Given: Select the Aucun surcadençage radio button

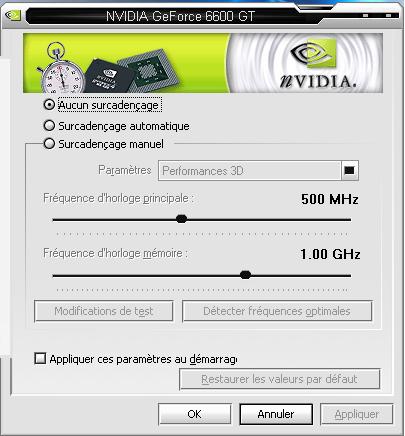Looking at the screenshot, I should [x=49, y=105].
